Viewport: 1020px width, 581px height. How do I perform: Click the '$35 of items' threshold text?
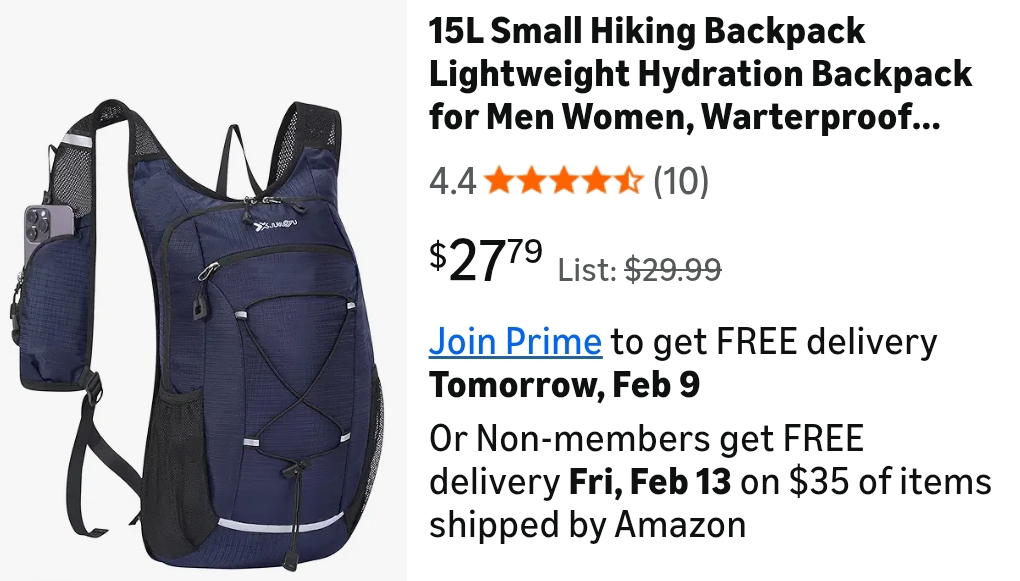pyautogui.click(x=891, y=481)
